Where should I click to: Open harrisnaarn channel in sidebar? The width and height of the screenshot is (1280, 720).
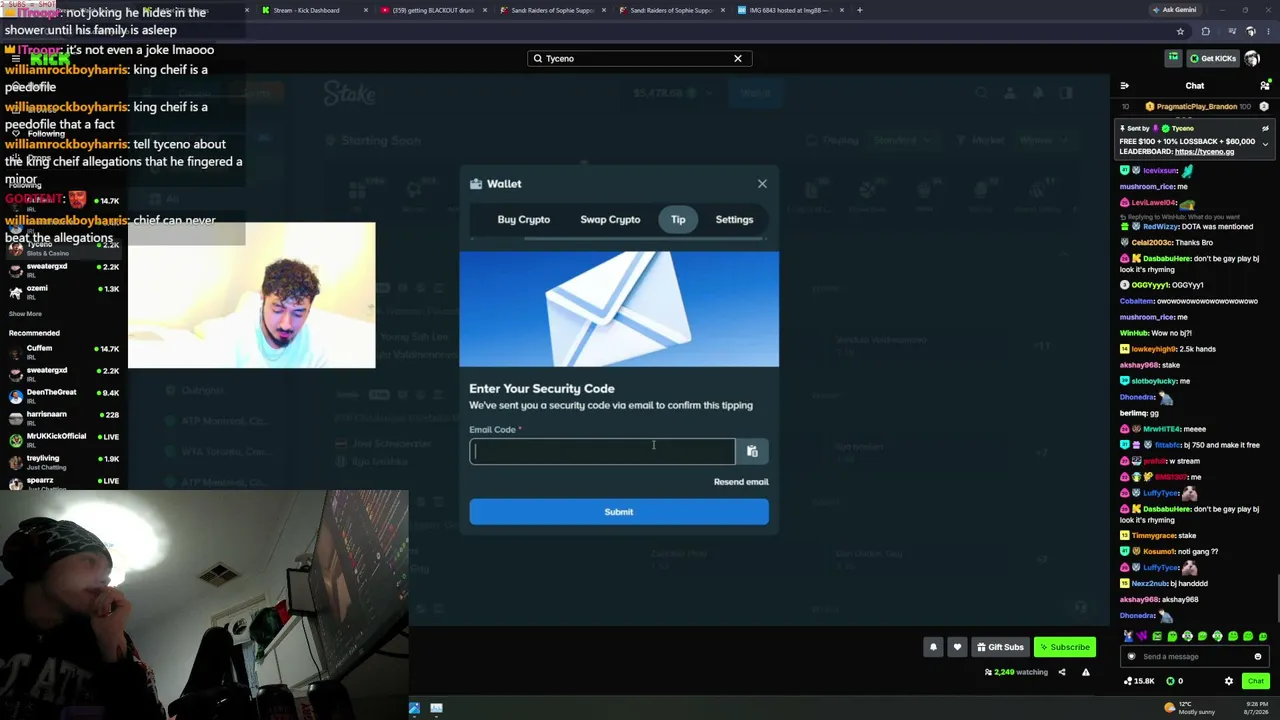64,418
